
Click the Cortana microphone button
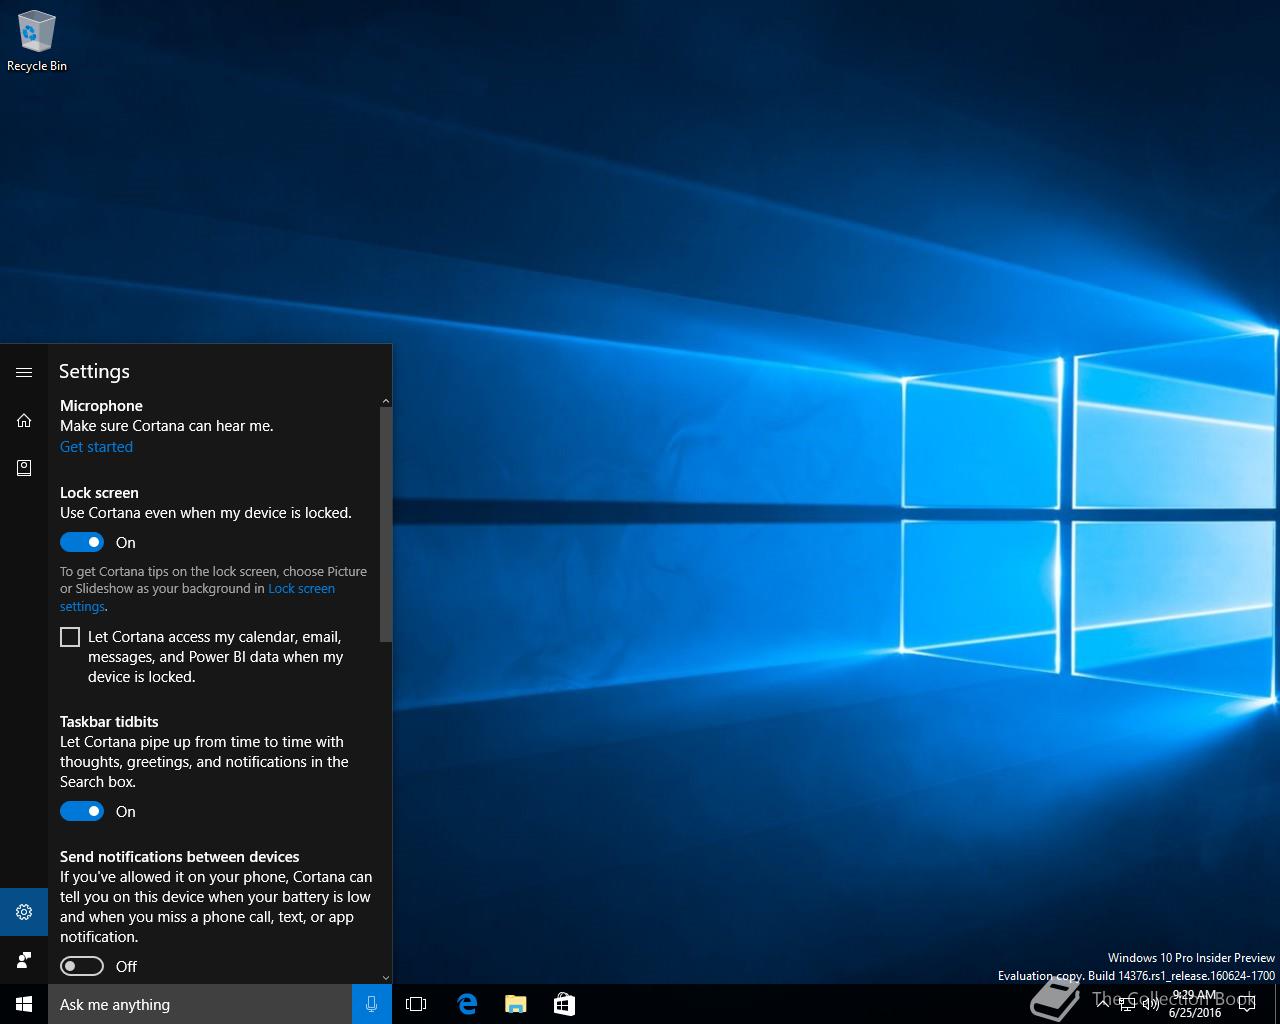(x=372, y=1004)
